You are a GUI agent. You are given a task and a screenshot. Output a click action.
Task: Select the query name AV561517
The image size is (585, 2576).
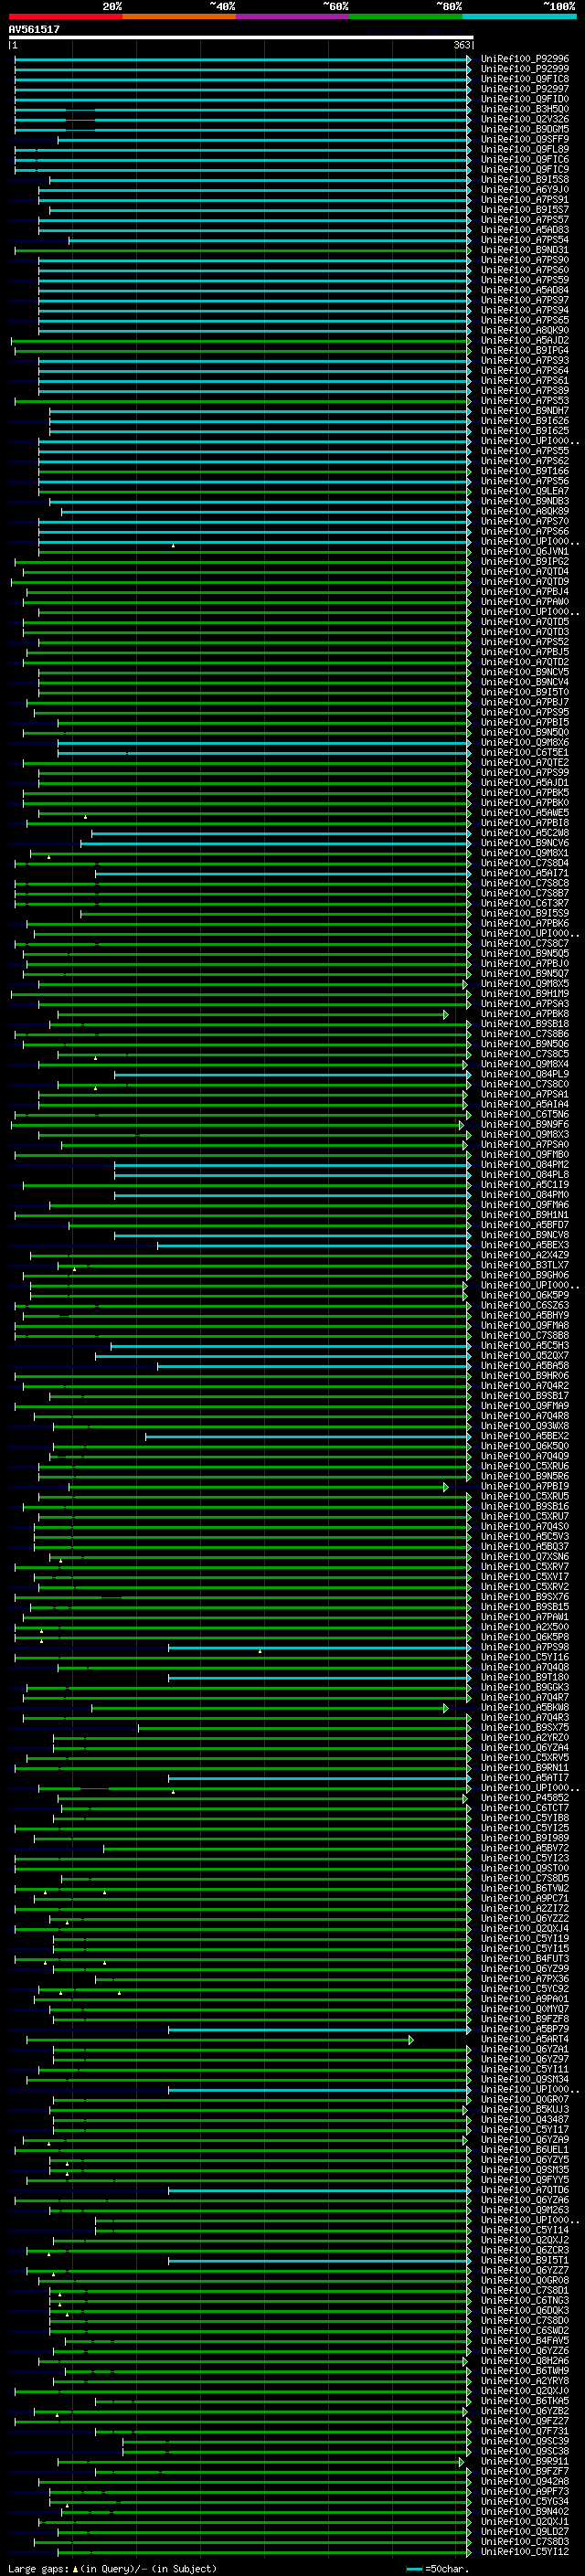34,30
